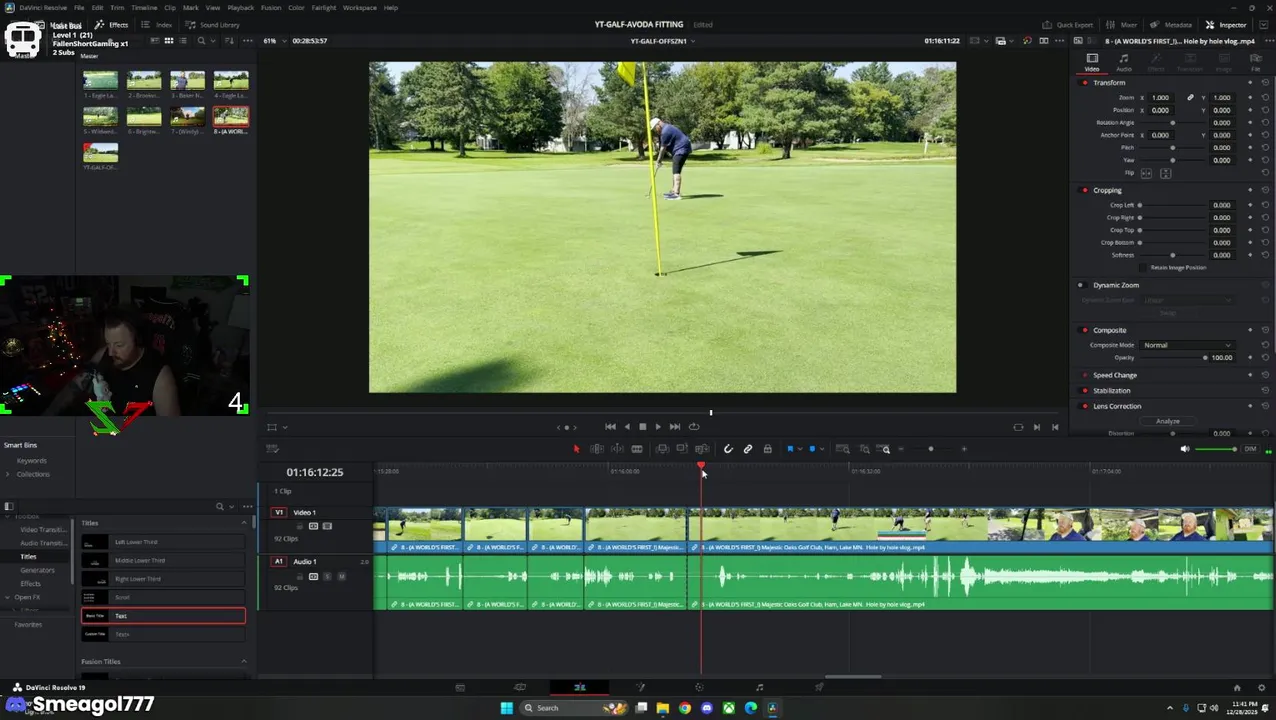Open the Mixer panel
This screenshot has width=1276, height=720.
point(1123,25)
